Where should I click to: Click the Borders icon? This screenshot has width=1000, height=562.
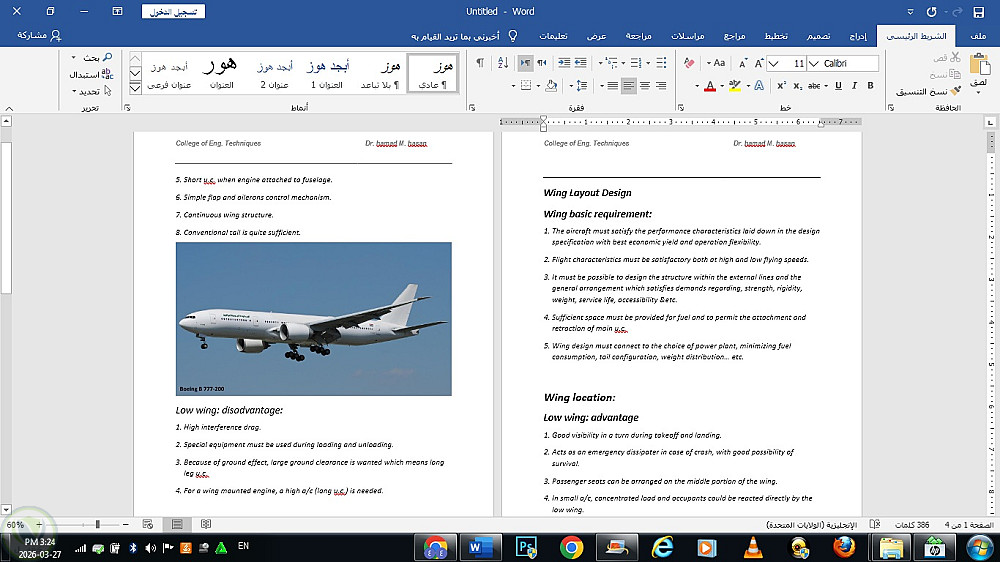526,85
